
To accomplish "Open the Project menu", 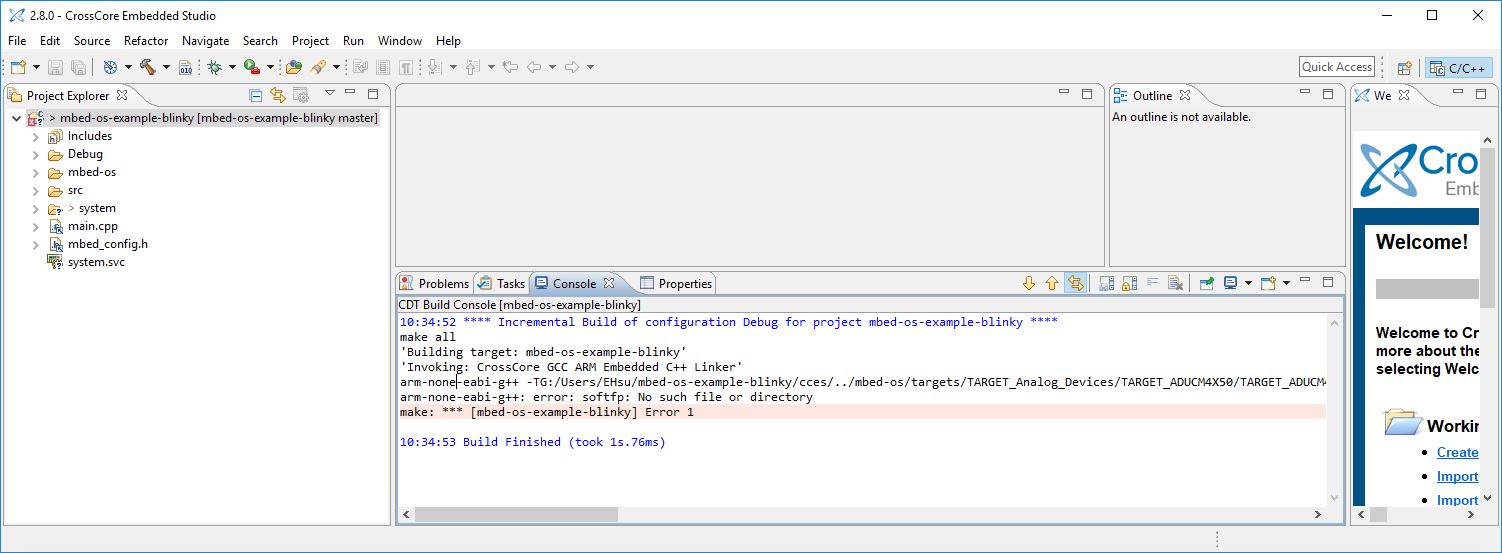I will pos(310,41).
